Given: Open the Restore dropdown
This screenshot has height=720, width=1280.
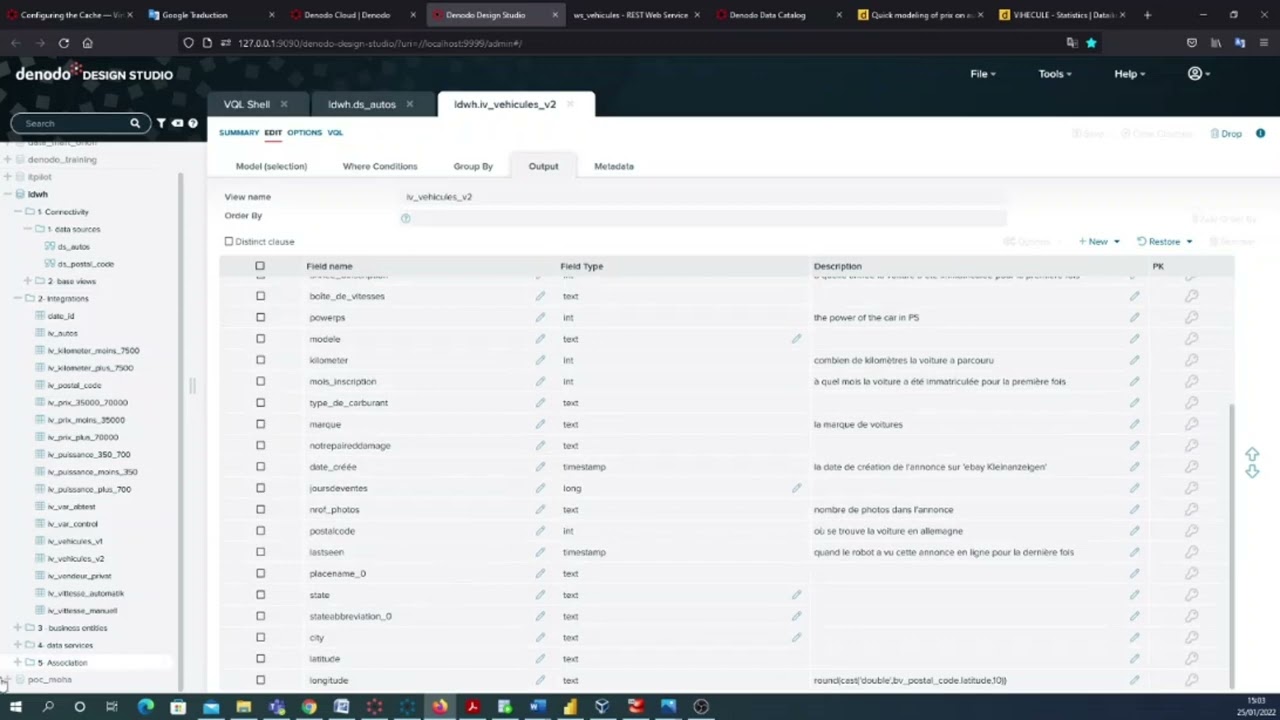Looking at the screenshot, I should pos(1165,241).
